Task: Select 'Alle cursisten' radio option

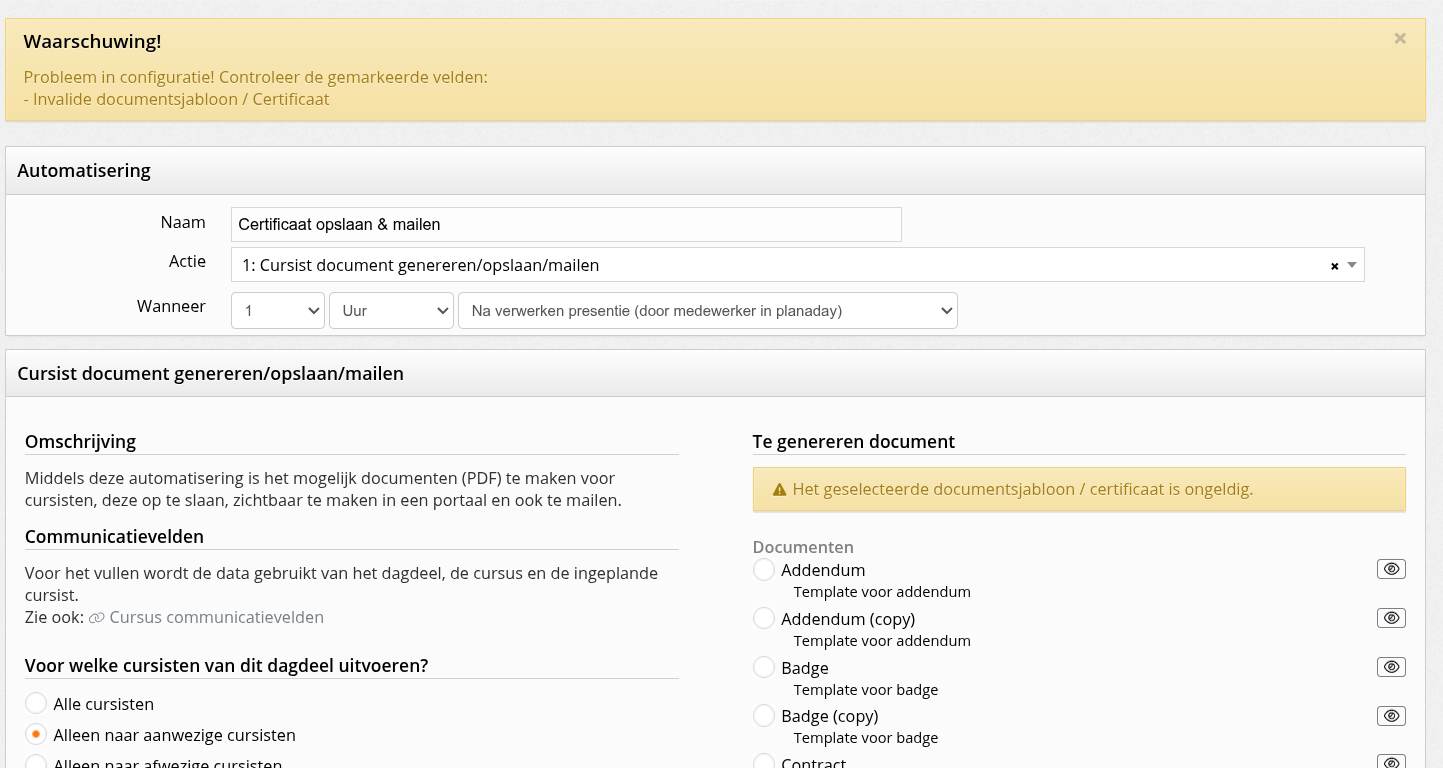Action: (x=36, y=704)
